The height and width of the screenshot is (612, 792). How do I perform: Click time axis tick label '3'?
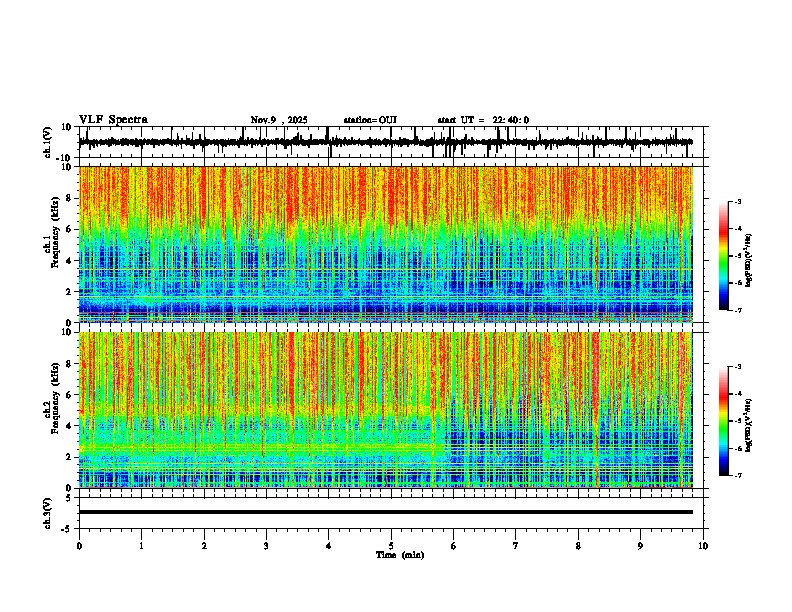point(266,546)
